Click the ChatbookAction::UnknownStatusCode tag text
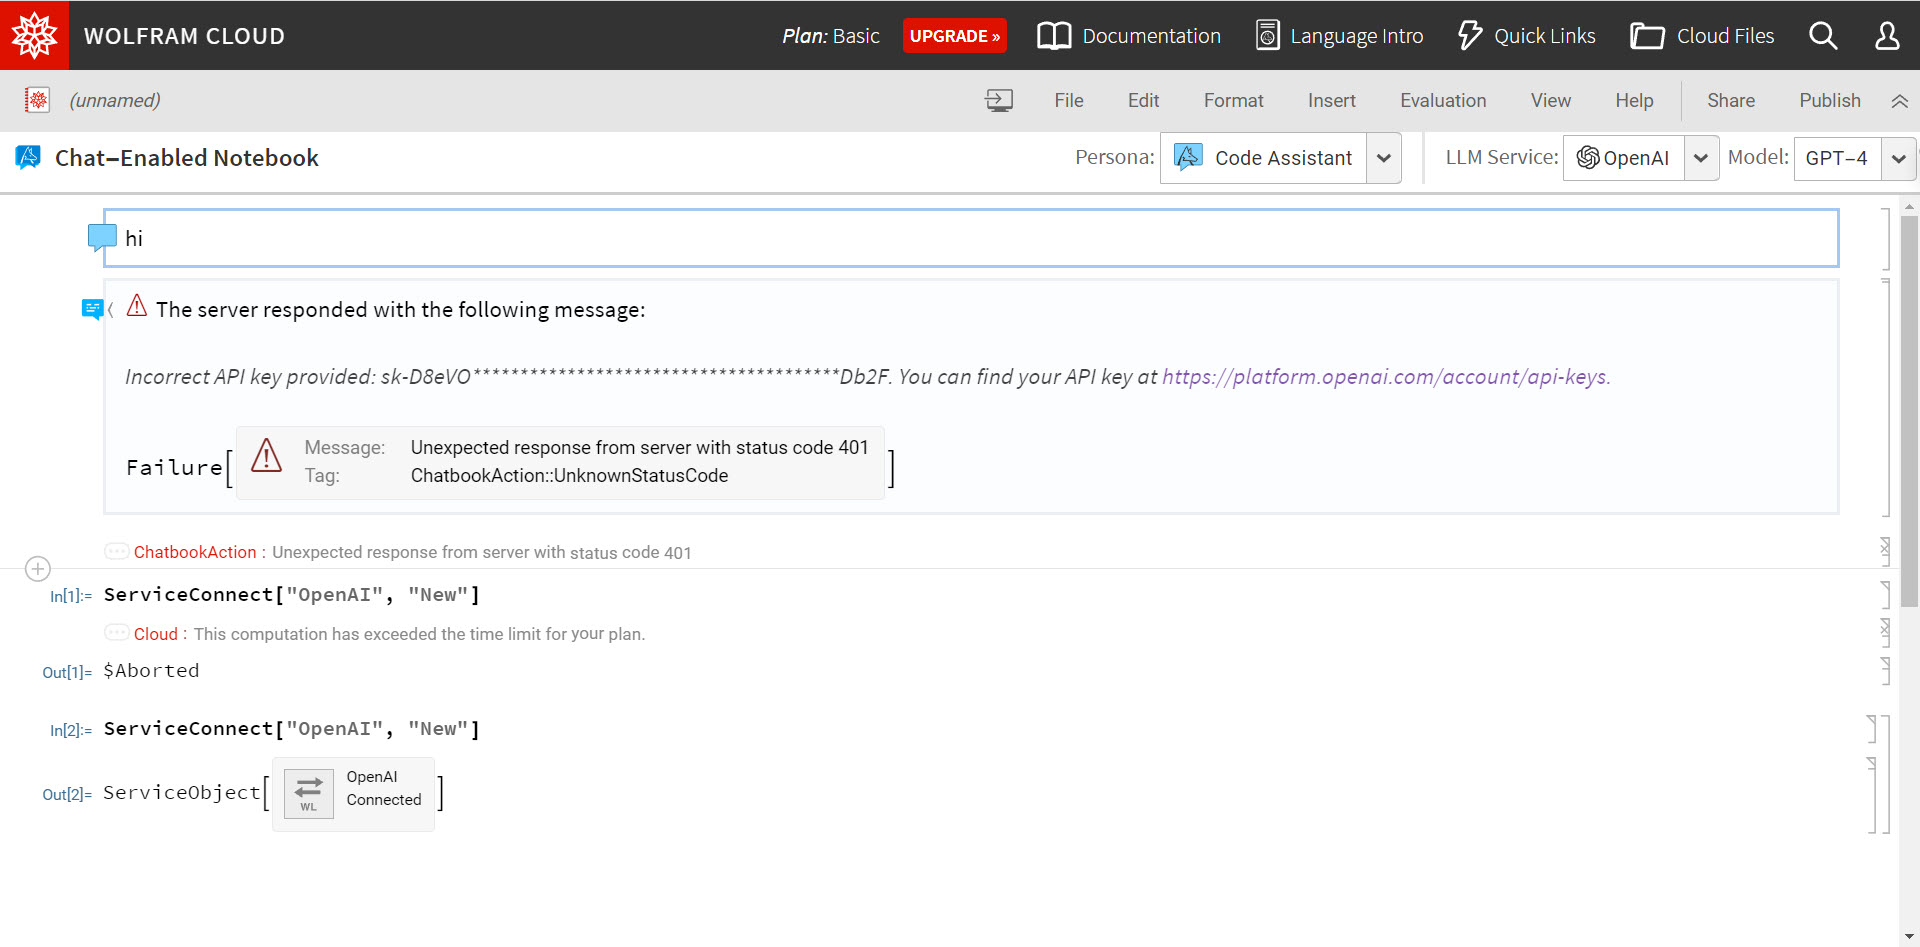This screenshot has height=947, width=1920. click(x=569, y=475)
